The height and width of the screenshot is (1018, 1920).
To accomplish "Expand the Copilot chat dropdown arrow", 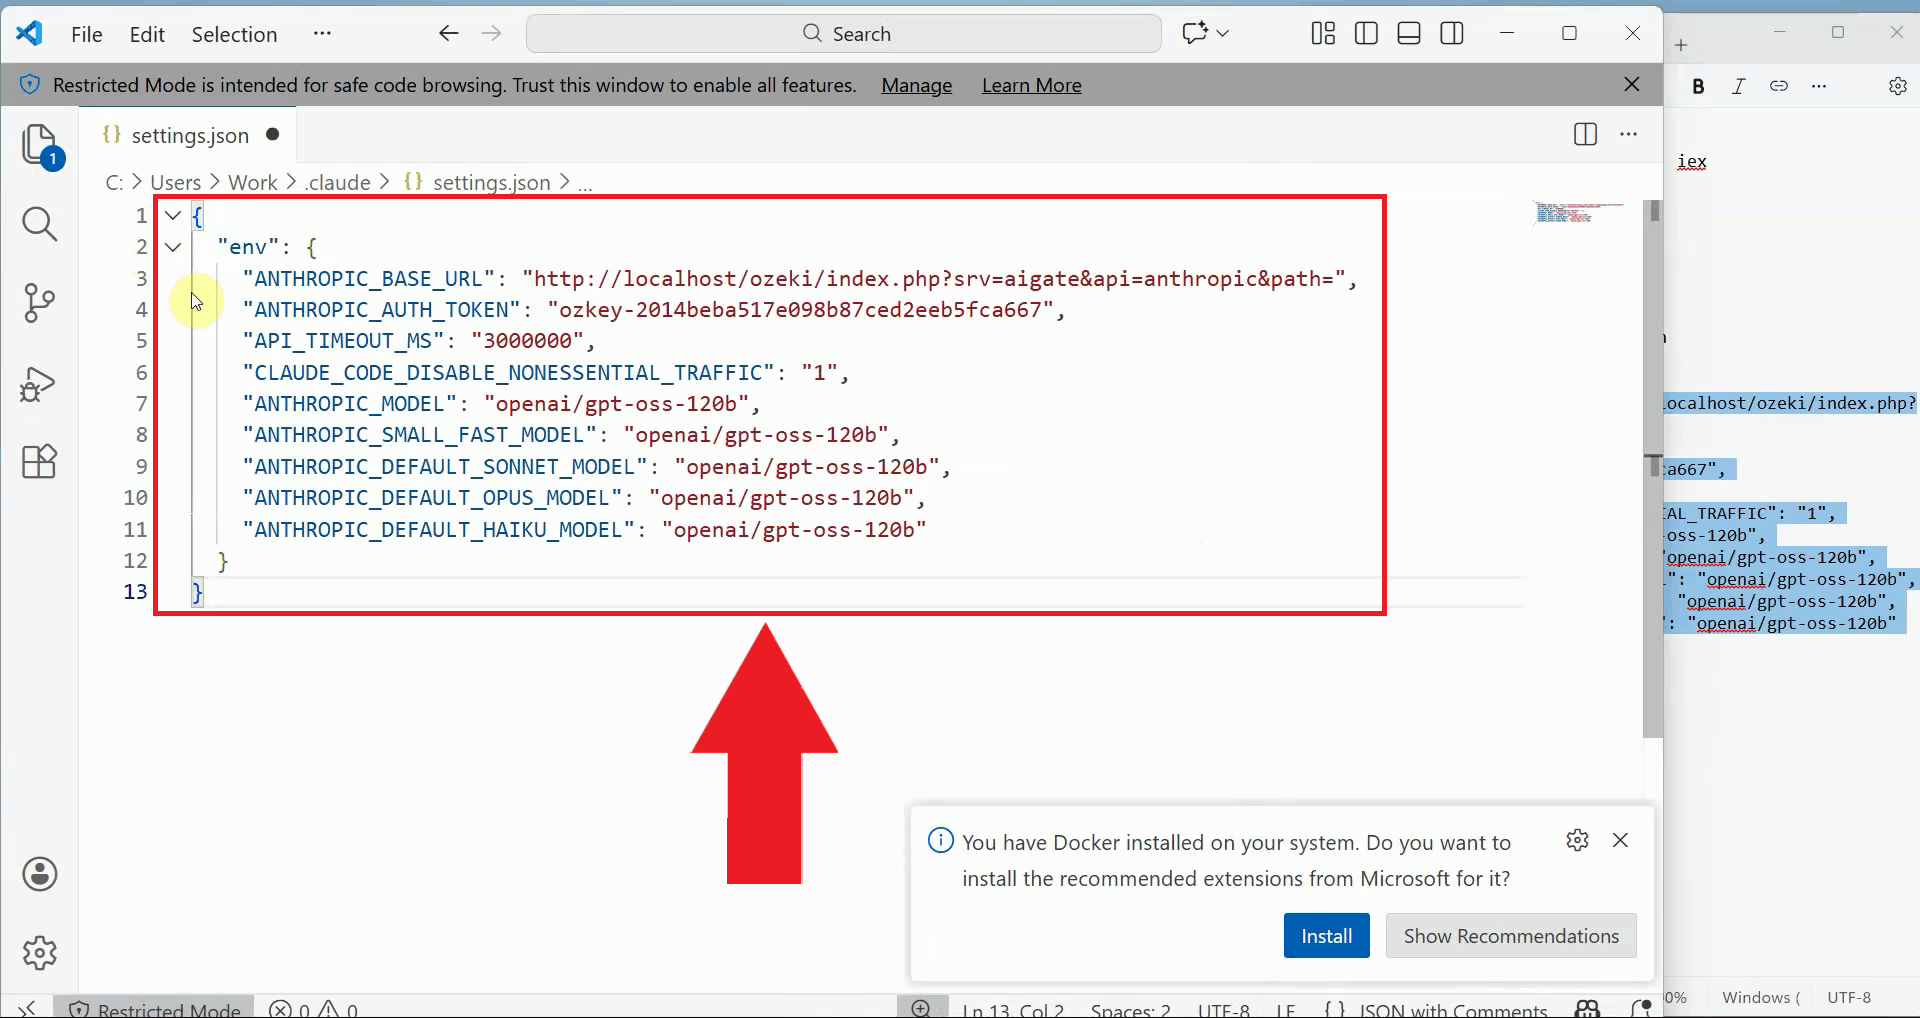I will (1223, 34).
